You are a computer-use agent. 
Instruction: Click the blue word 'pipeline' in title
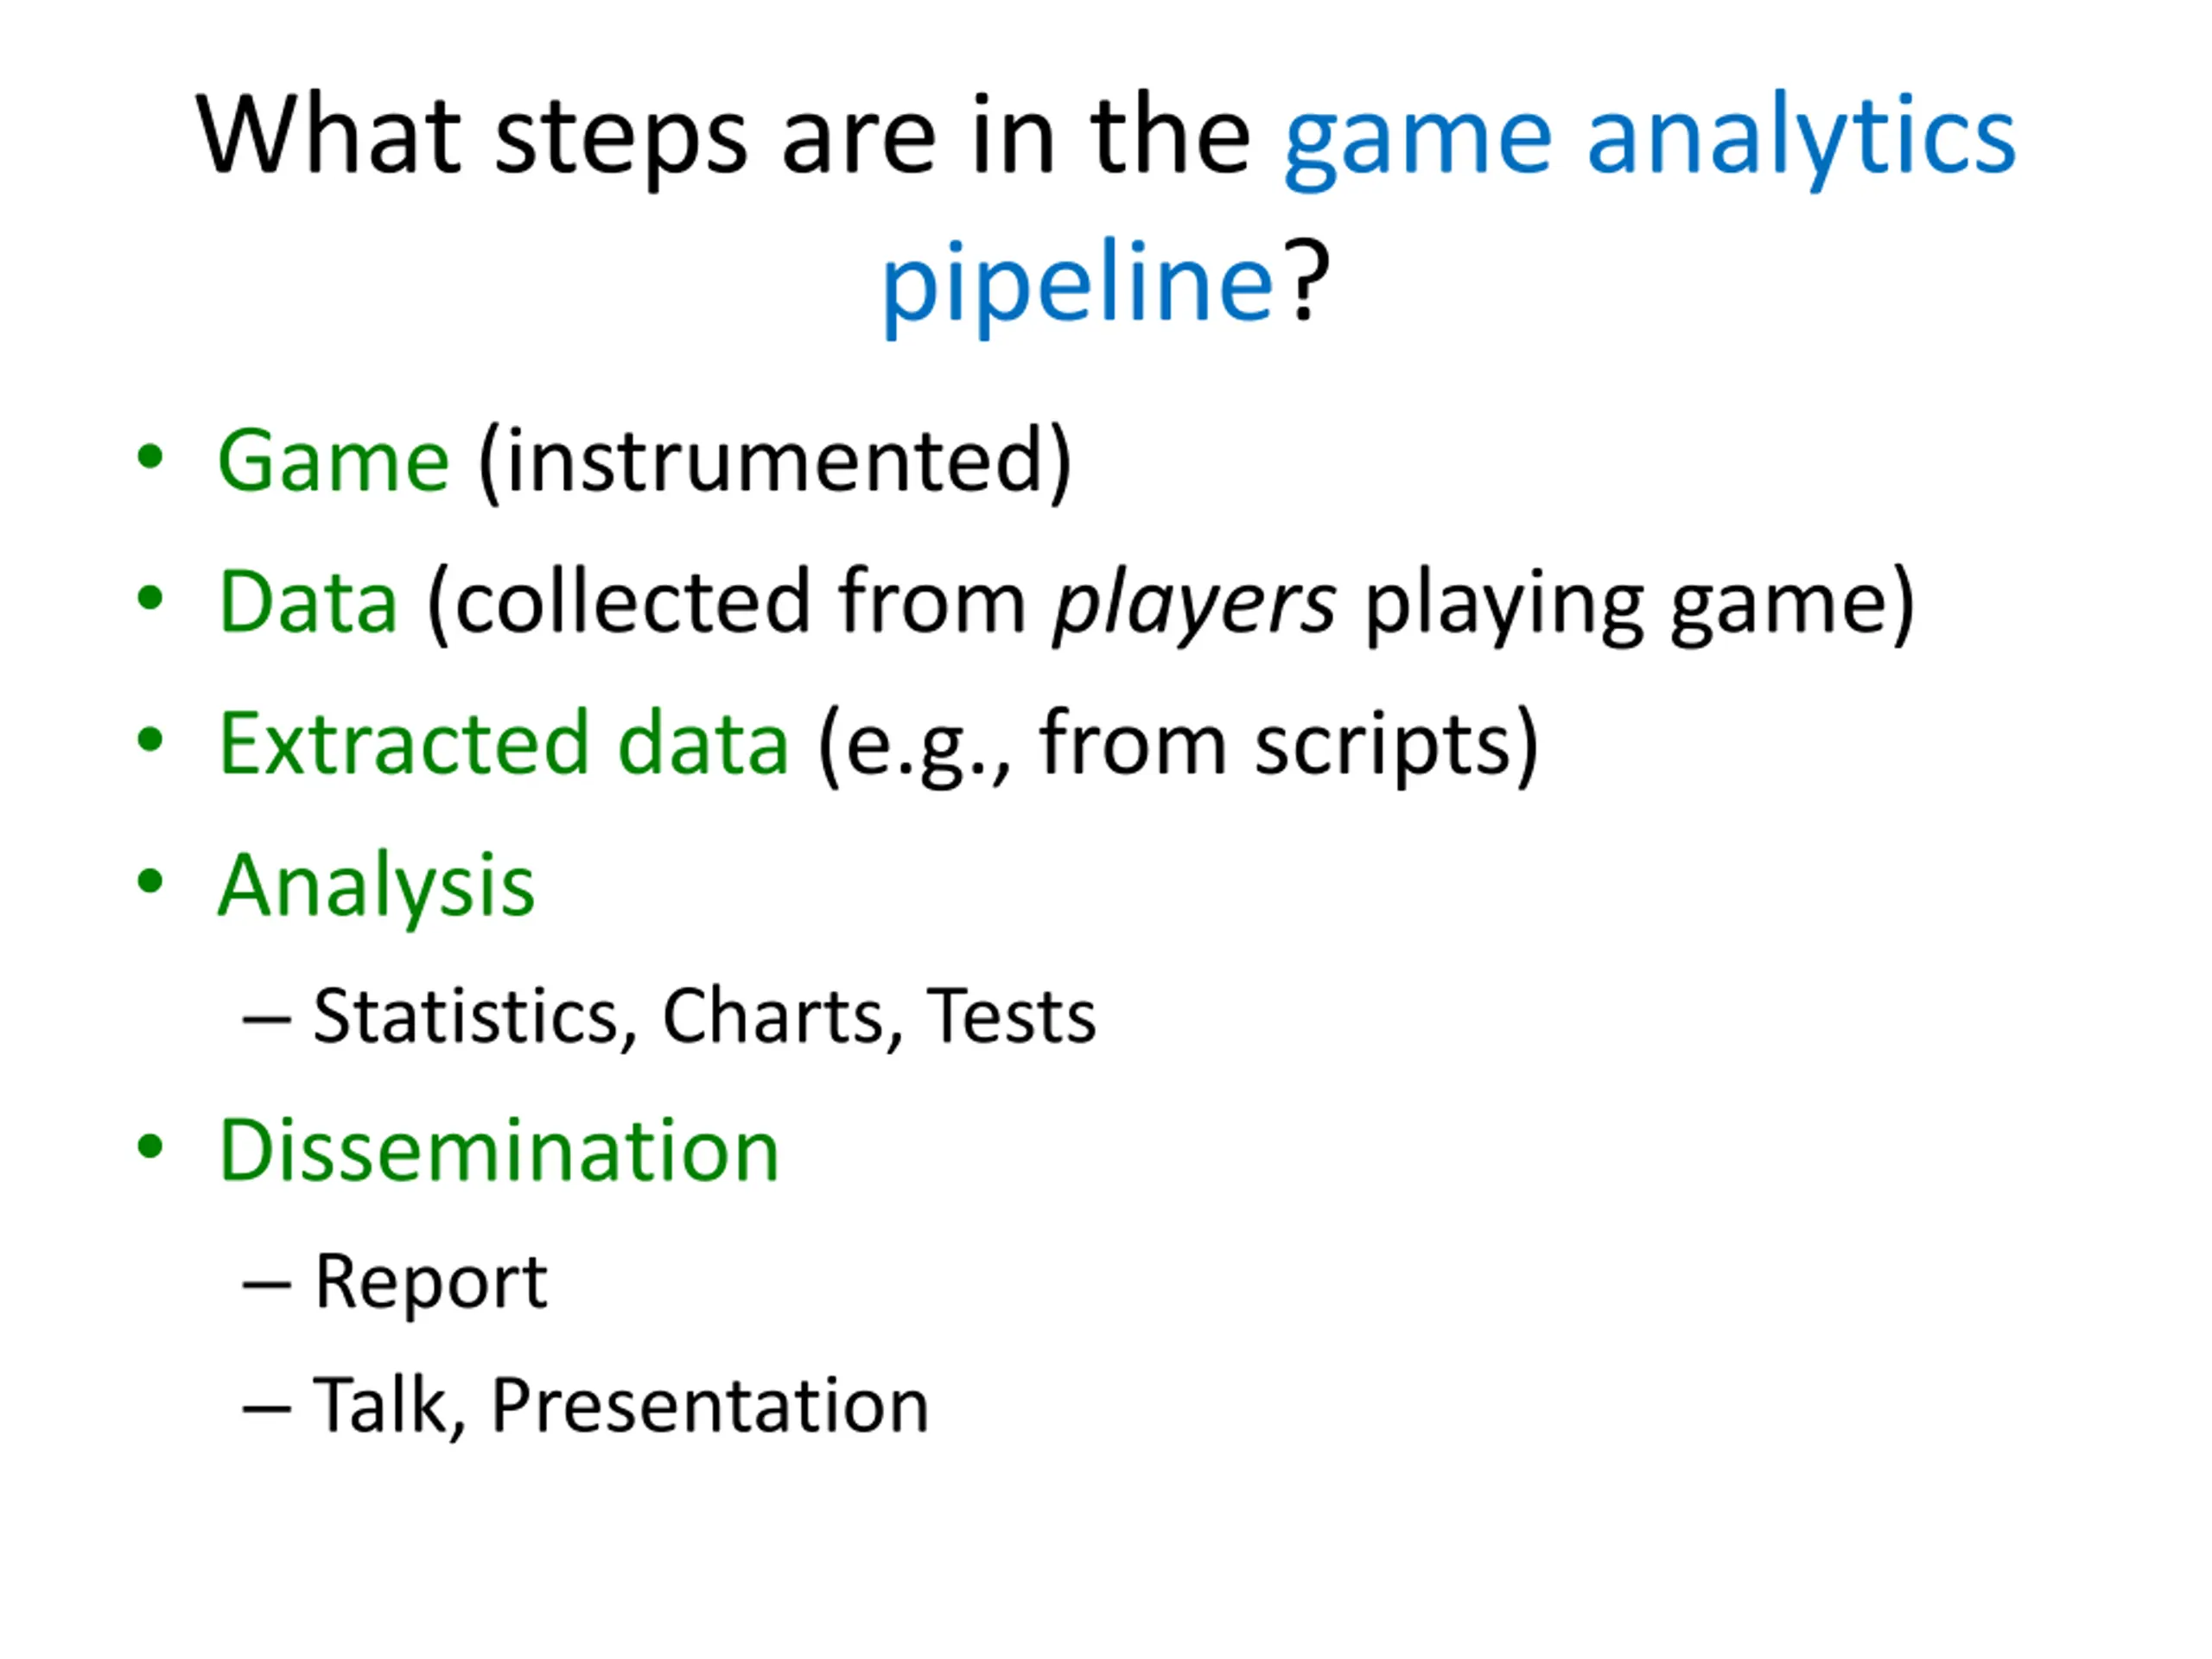pyautogui.click(x=1078, y=286)
